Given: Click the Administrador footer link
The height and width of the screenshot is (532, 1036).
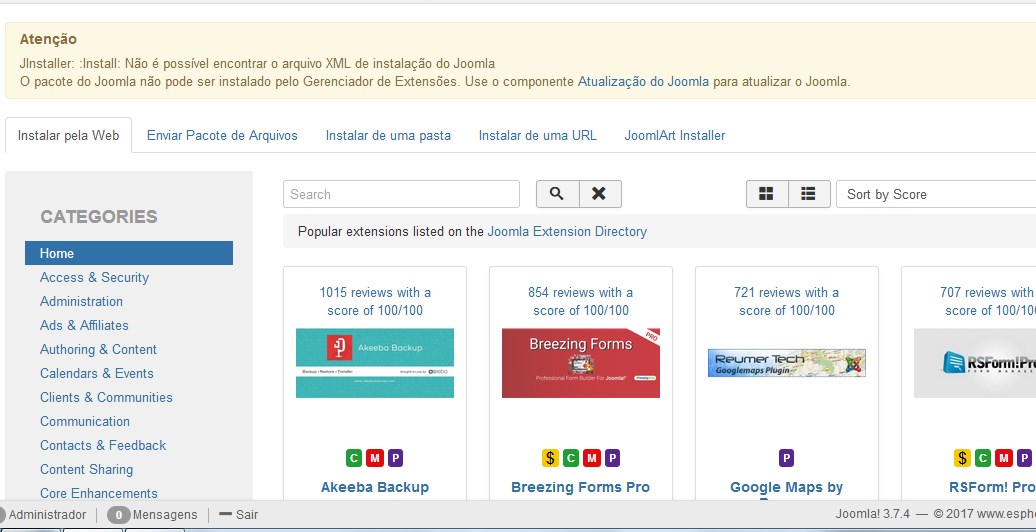Looking at the screenshot, I should tap(48, 514).
